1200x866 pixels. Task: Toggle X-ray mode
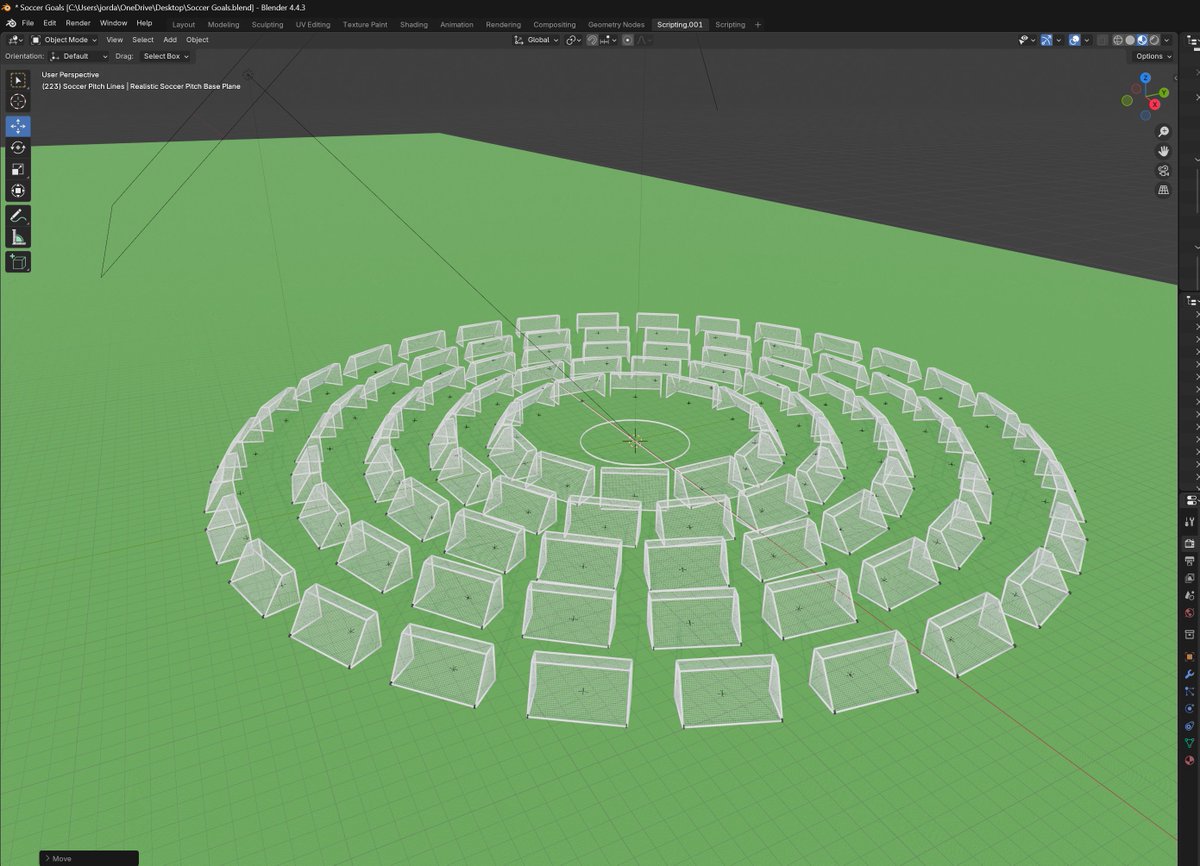[1102, 40]
